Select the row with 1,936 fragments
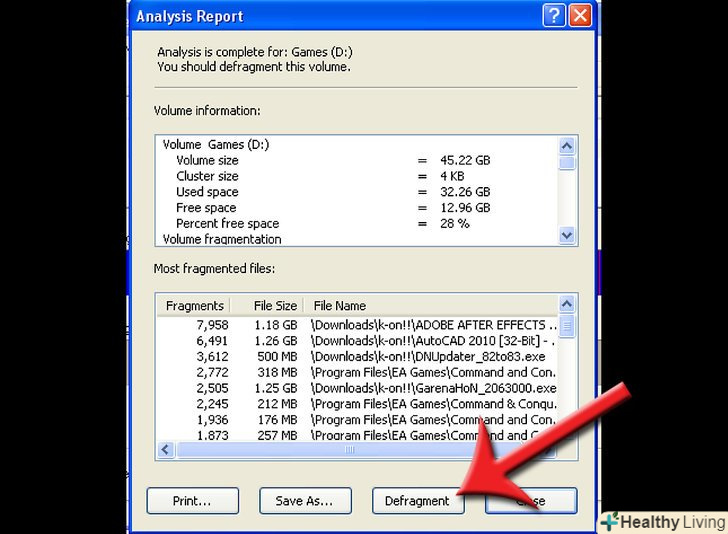Screen dimensions: 728x534 tap(357, 420)
